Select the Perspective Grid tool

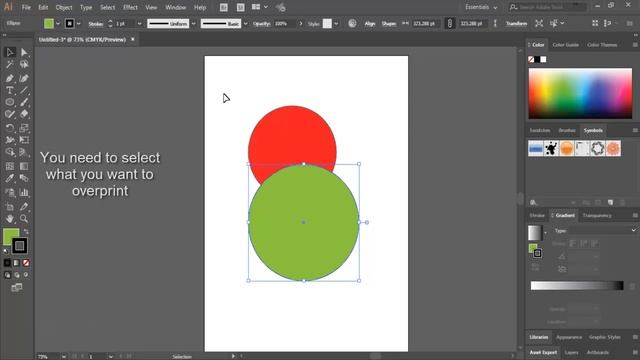point(24,152)
